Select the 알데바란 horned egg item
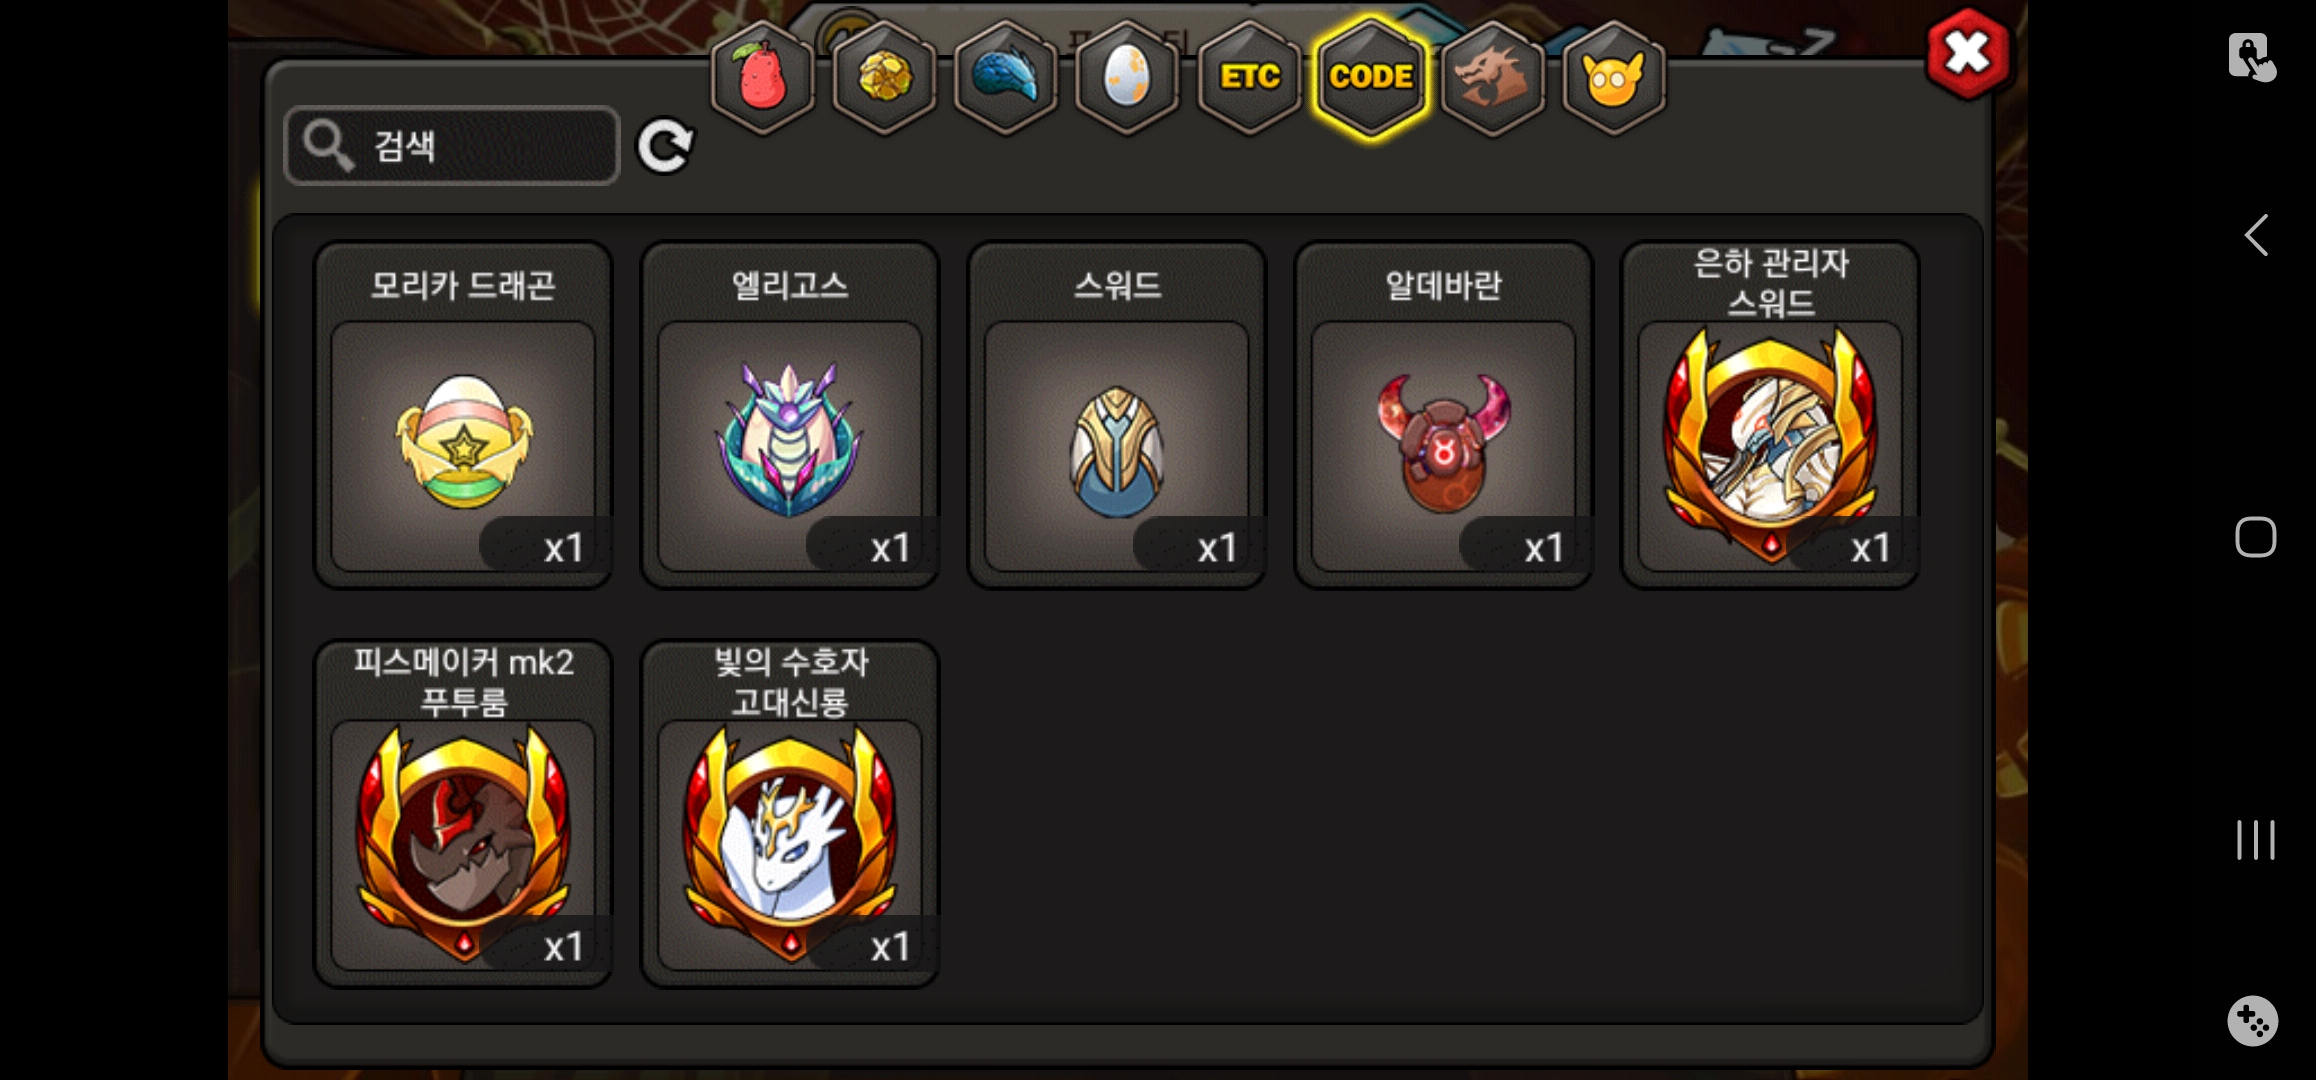The height and width of the screenshot is (1080, 2316). point(1443,415)
